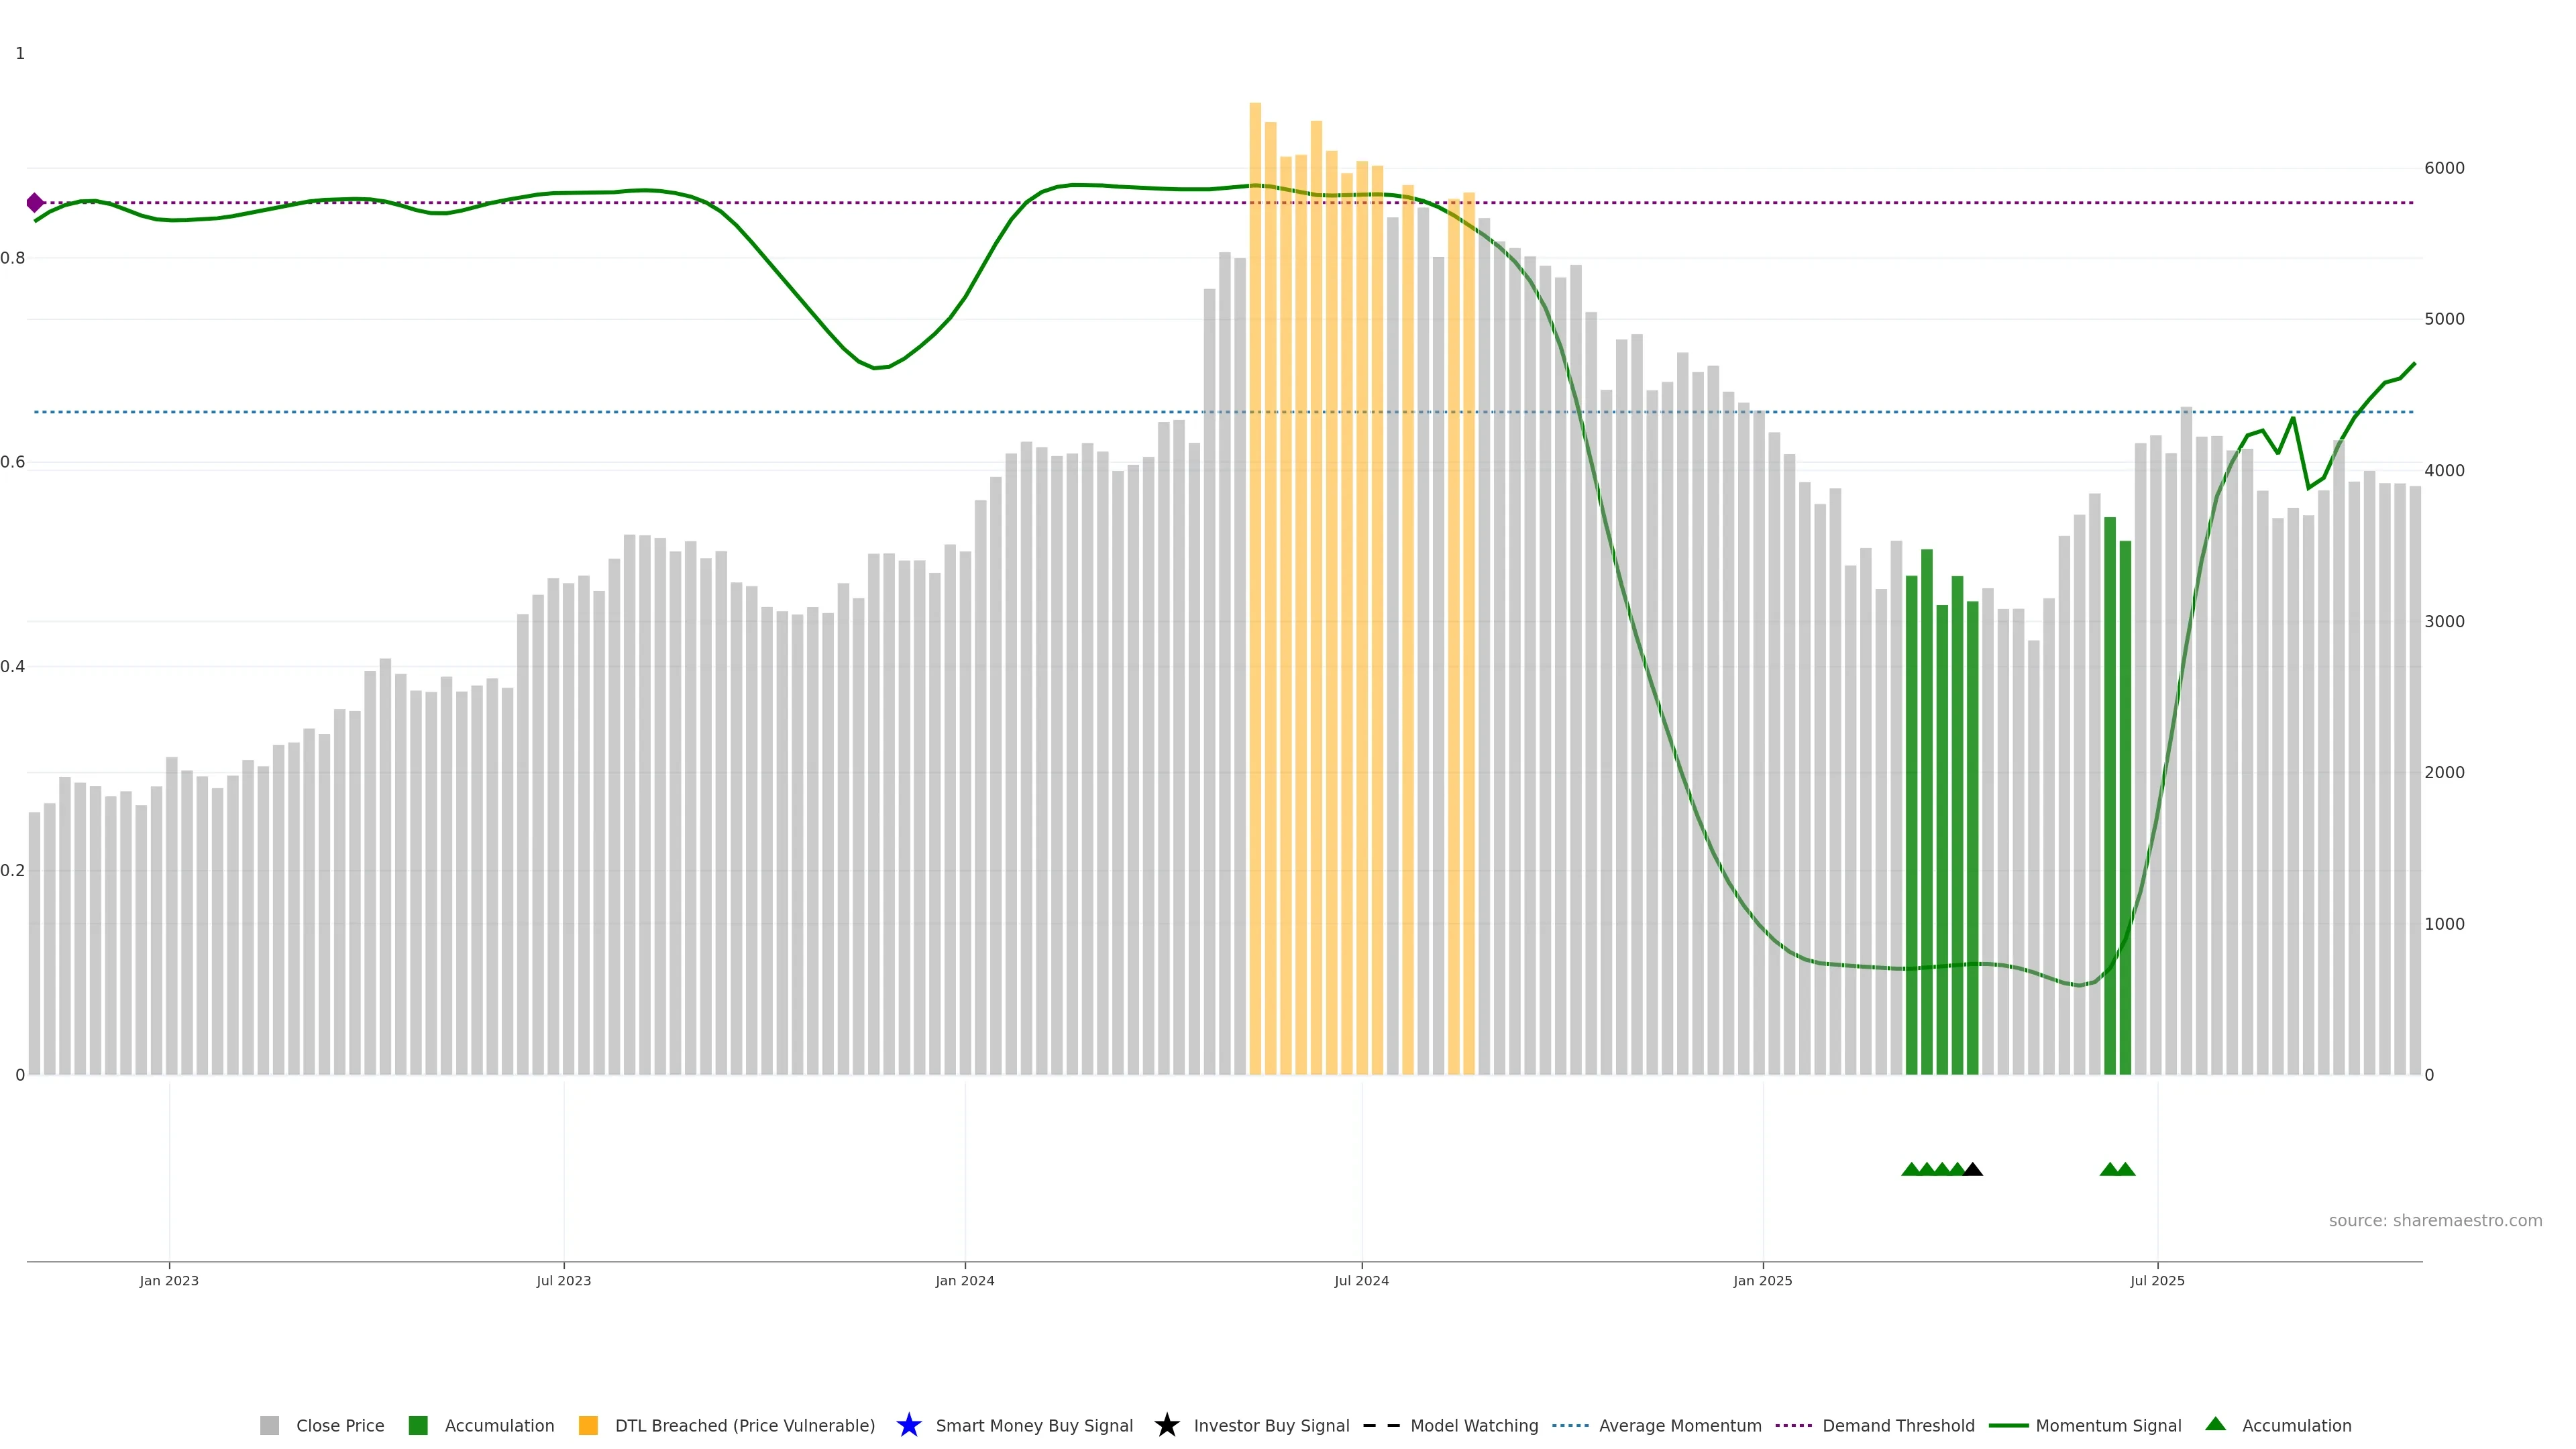This screenshot has height=1449, width=2576.
Task: Click the Jul 2024 x-axis label
Action: click(1361, 1281)
